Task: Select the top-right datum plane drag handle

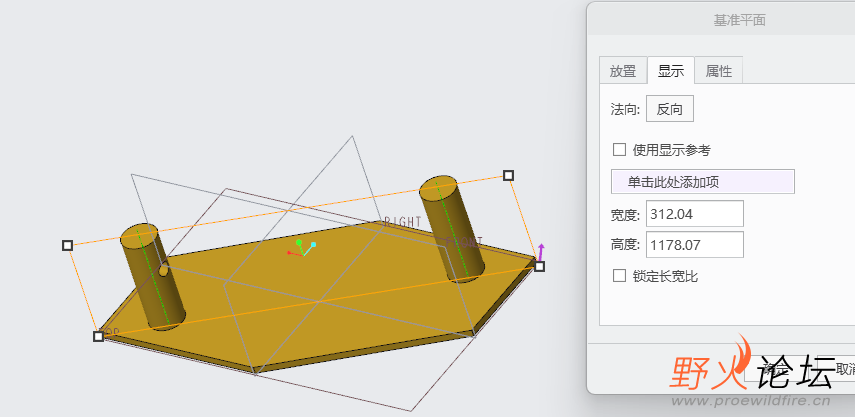Action: point(508,175)
